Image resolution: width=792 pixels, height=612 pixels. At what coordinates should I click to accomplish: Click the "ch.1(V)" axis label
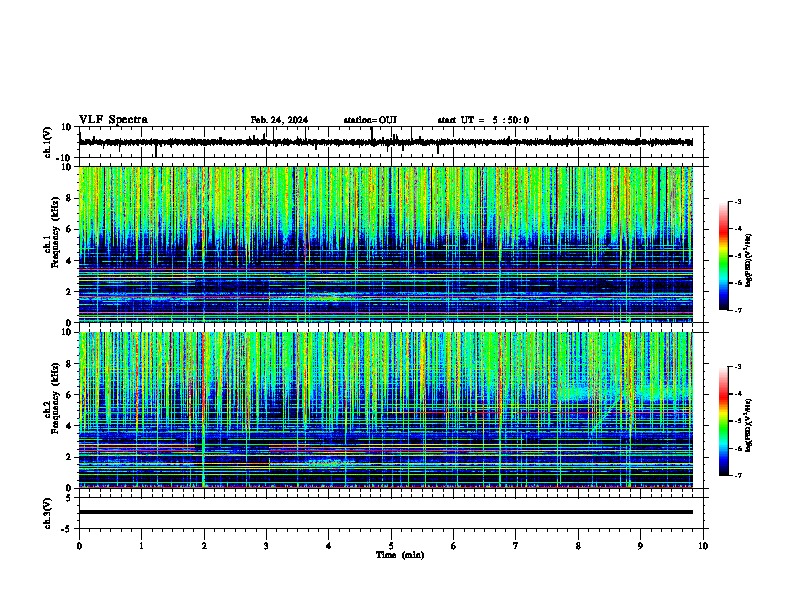point(48,142)
